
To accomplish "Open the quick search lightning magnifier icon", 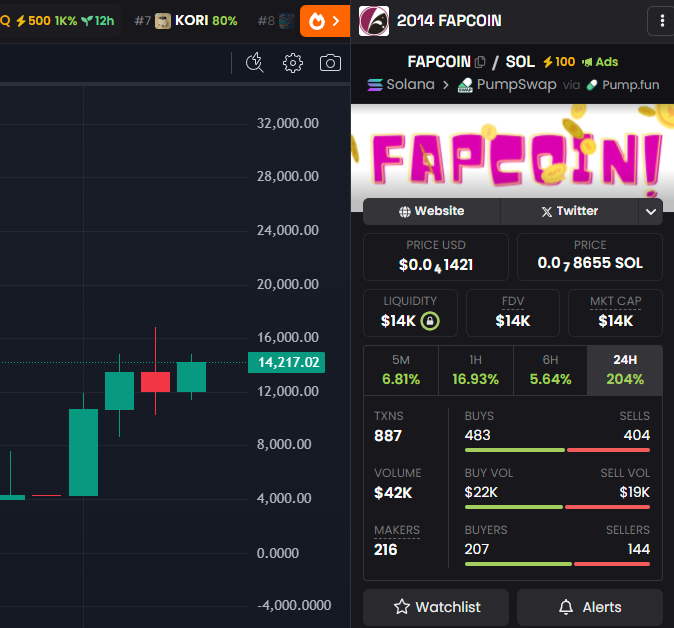I will coord(254,63).
